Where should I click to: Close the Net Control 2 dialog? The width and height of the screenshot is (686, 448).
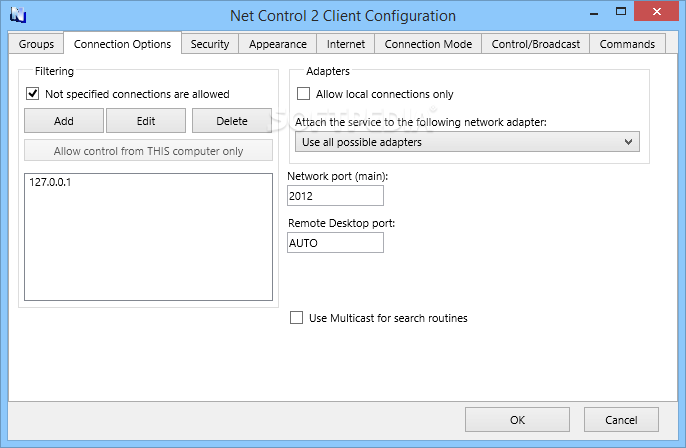click(656, 12)
